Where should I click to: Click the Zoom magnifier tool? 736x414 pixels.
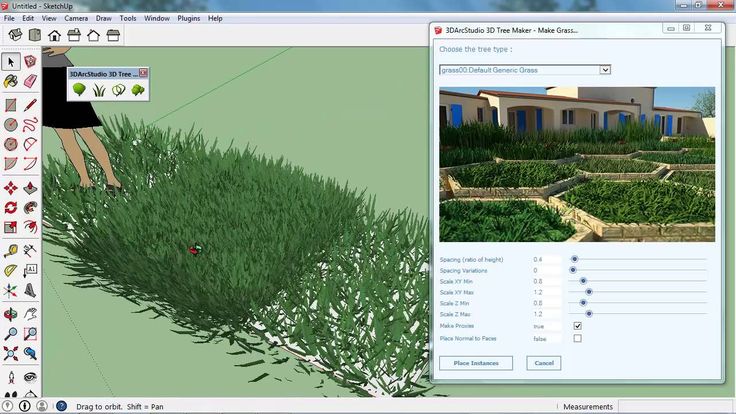[x=11, y=334]
